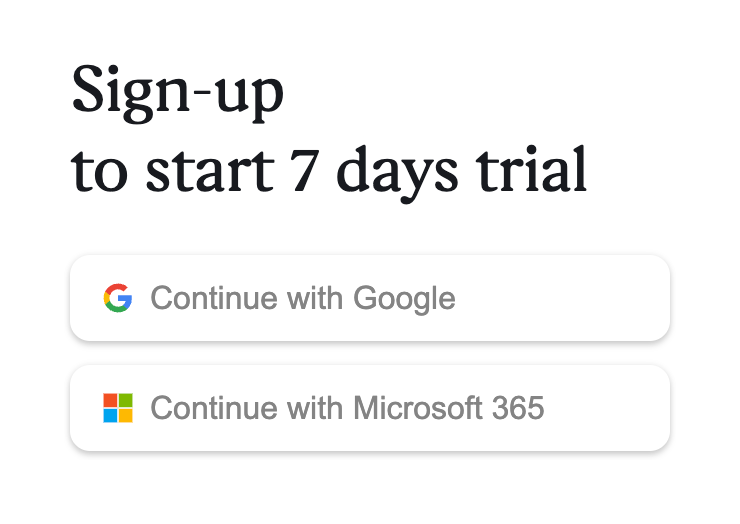740x524 pixels.
Task: Click the 'Sign-up' heading text
Action: [178, 93]
